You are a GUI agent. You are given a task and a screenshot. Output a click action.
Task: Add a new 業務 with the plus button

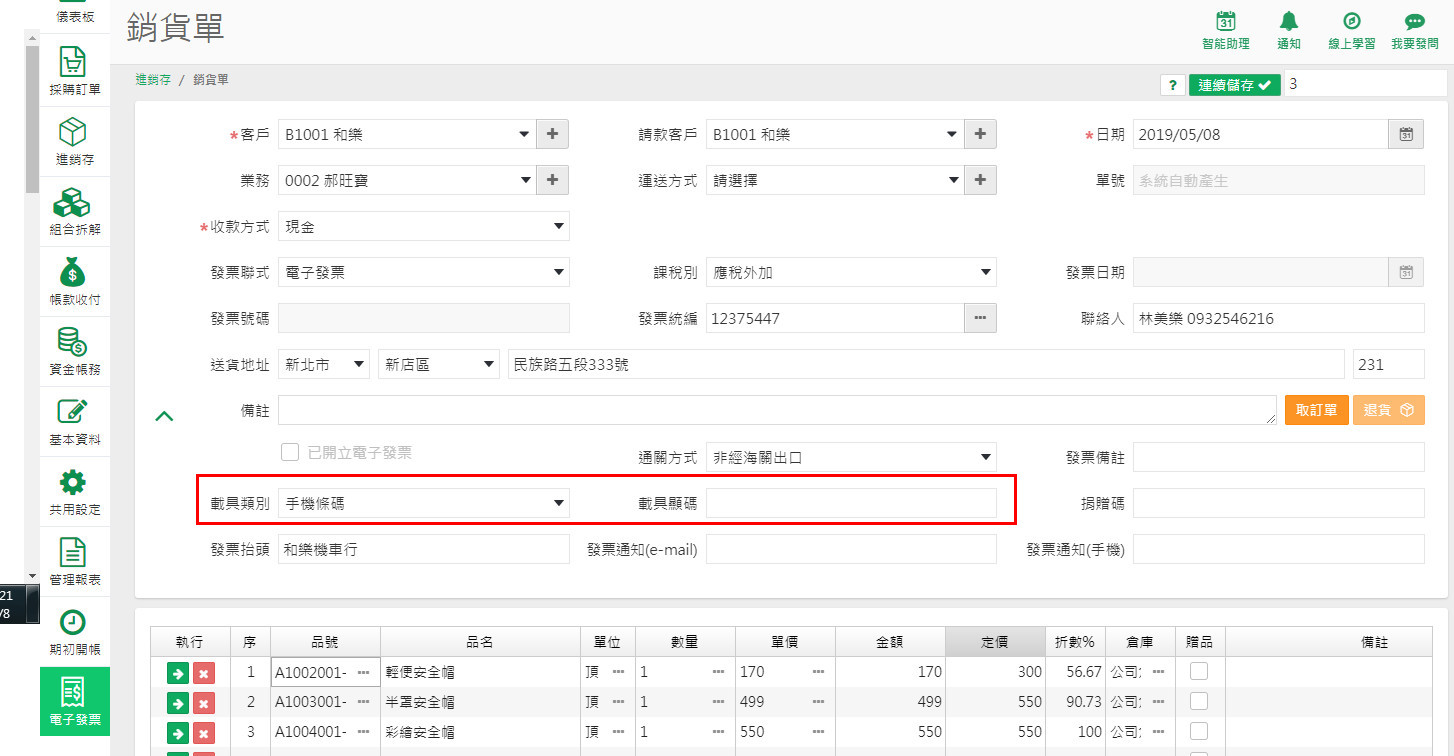click(553, 180)
